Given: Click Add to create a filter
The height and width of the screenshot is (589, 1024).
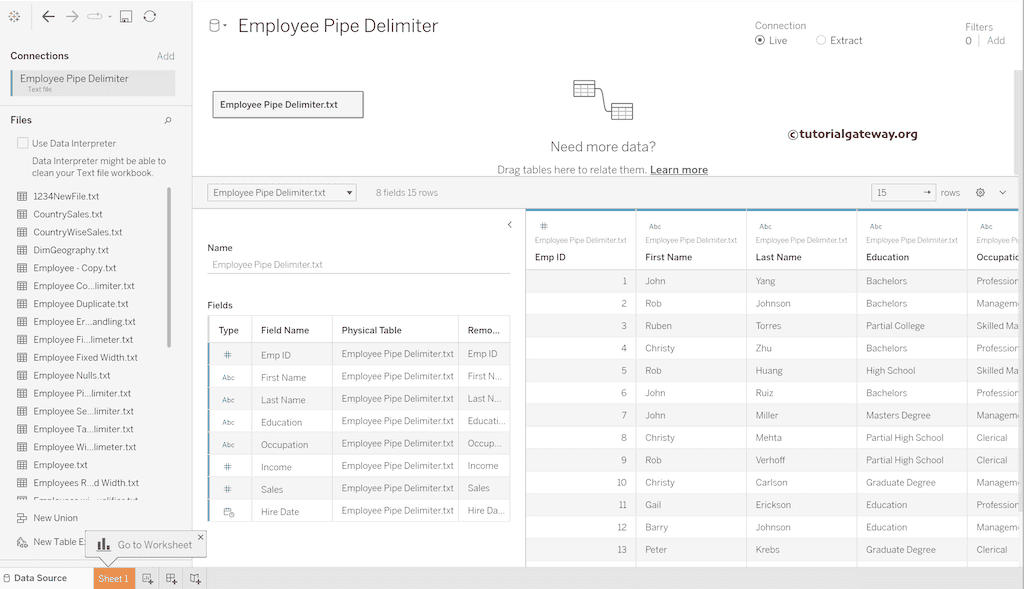Looking at the screenshot, I should point(996,40).
